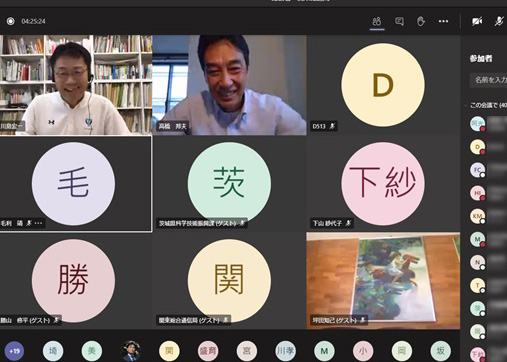Select the 茨 guest avatar tile

[x=229, y=183]
